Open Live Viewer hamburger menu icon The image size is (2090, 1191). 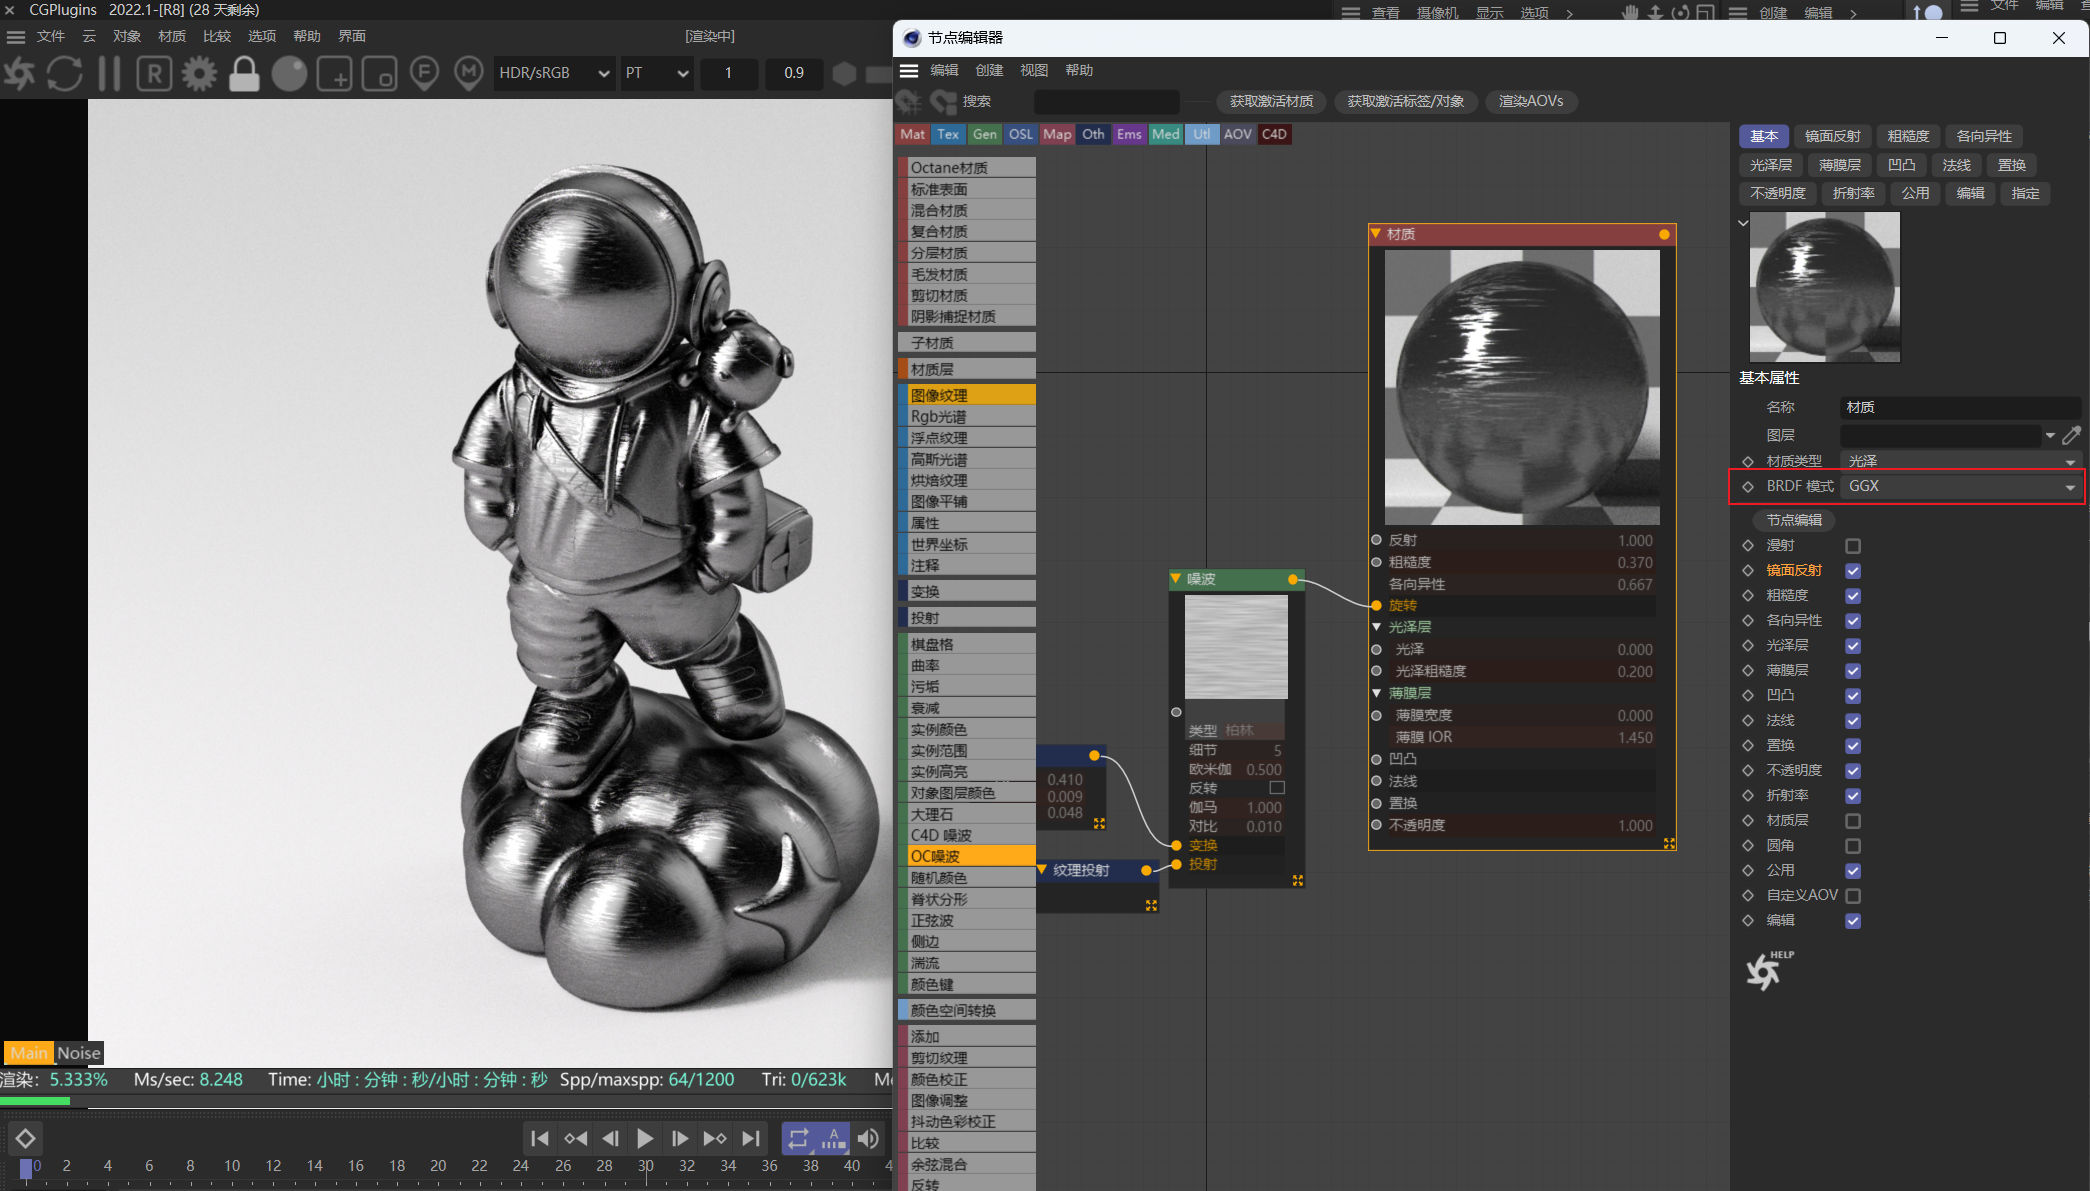16,36
